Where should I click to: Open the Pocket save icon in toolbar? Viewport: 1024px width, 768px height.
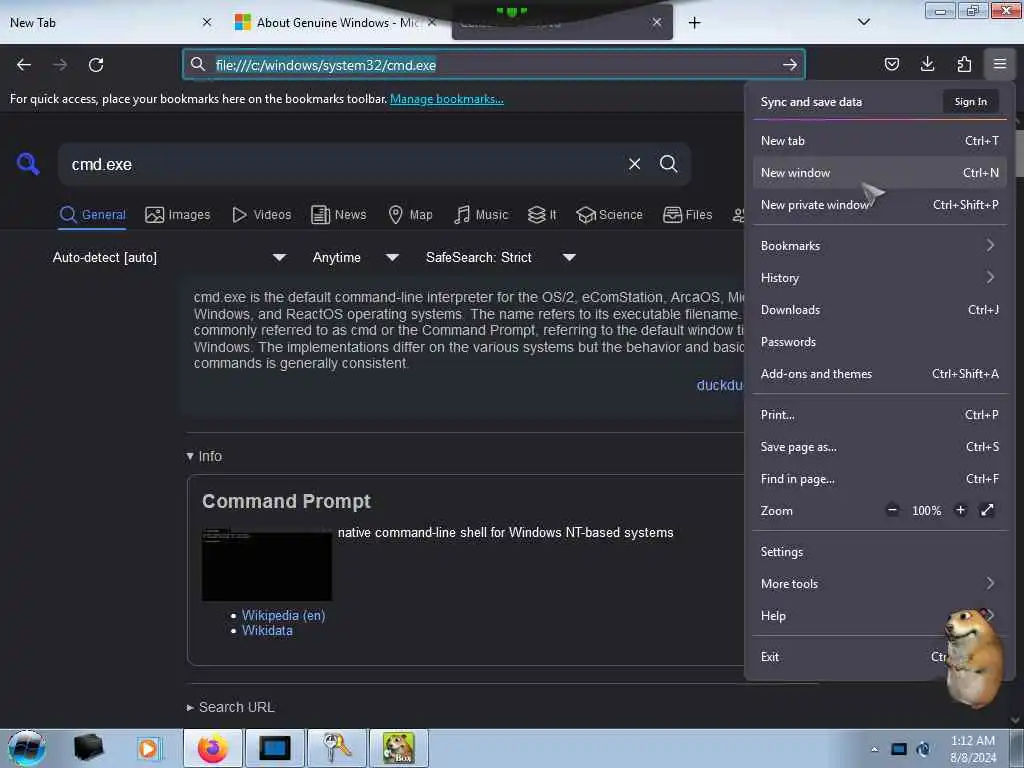(891, 64)
